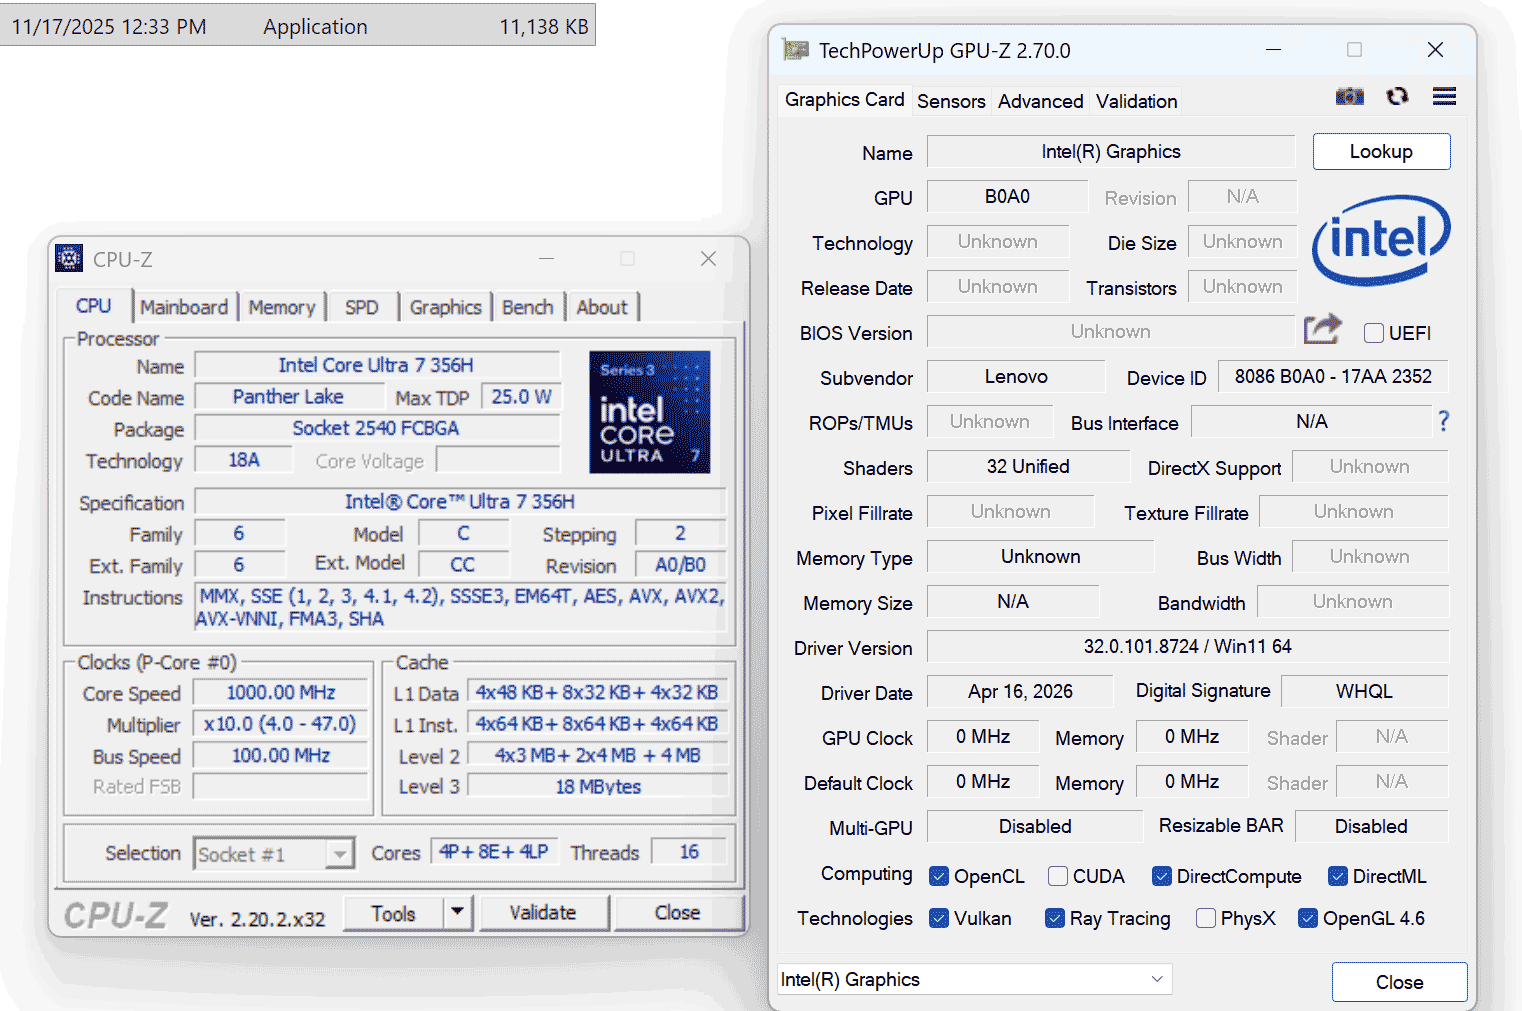
Task: Toggle the UEFI checkbox
Action: point(1374,333)
